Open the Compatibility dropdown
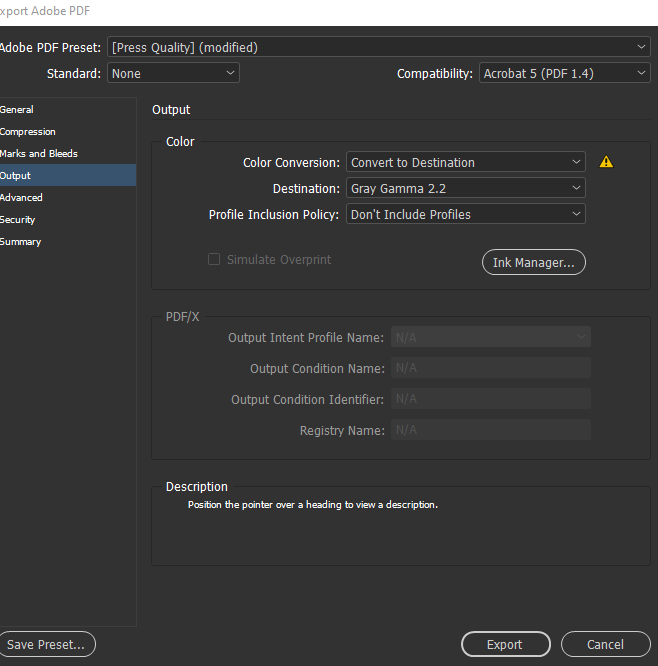658x666 pixels. (565, 73)
